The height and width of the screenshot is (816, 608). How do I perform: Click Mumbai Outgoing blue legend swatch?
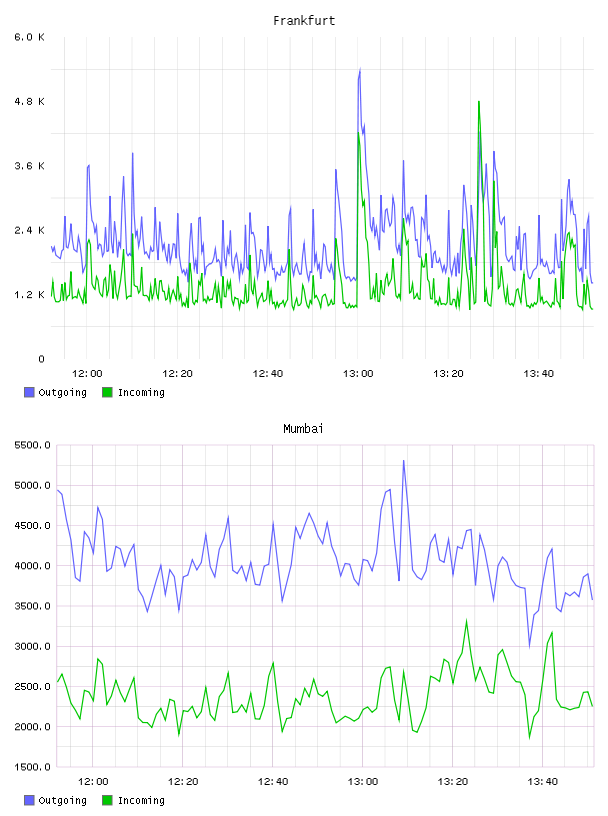29,800
